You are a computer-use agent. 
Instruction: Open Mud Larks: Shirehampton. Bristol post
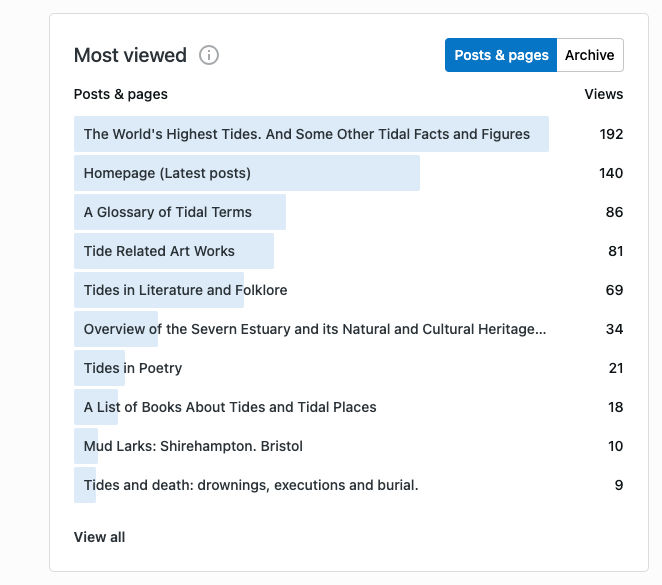tap(193, 446)
